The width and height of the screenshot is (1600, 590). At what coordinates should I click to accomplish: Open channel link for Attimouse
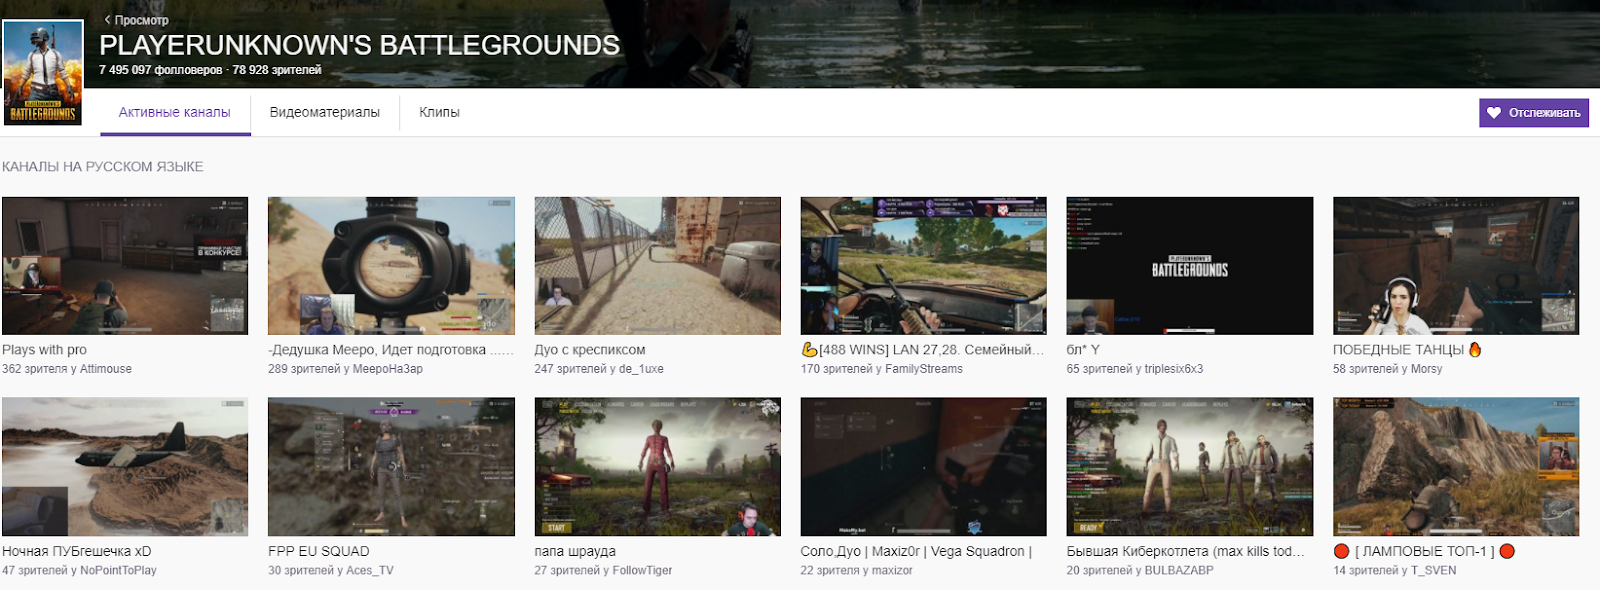[106, 369]
